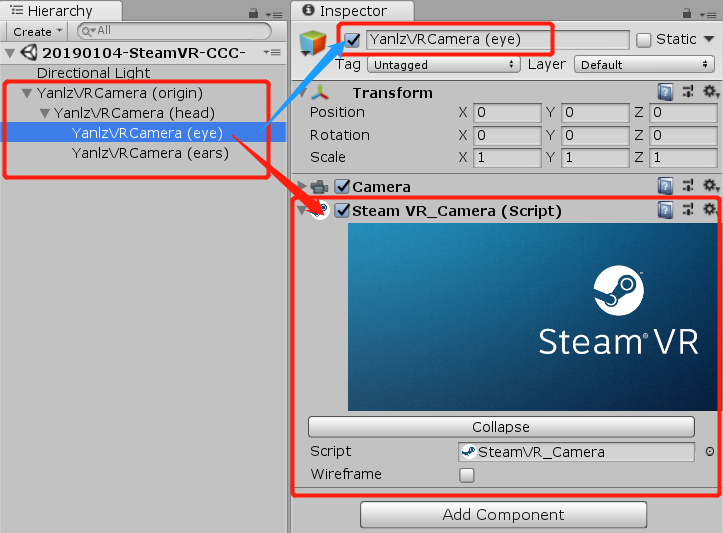Open the Steam VR_Camera gear settings menu
This screenshot has height=533, width=723.
[x=710, y=210]
